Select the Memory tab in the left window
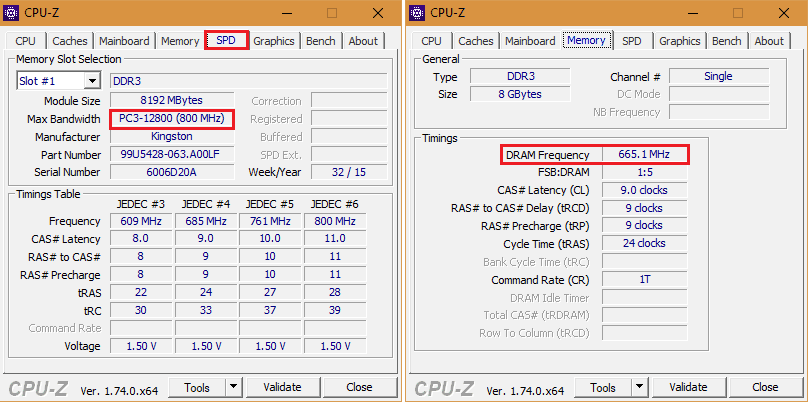 pyautogui.click(x=180, y=41)
